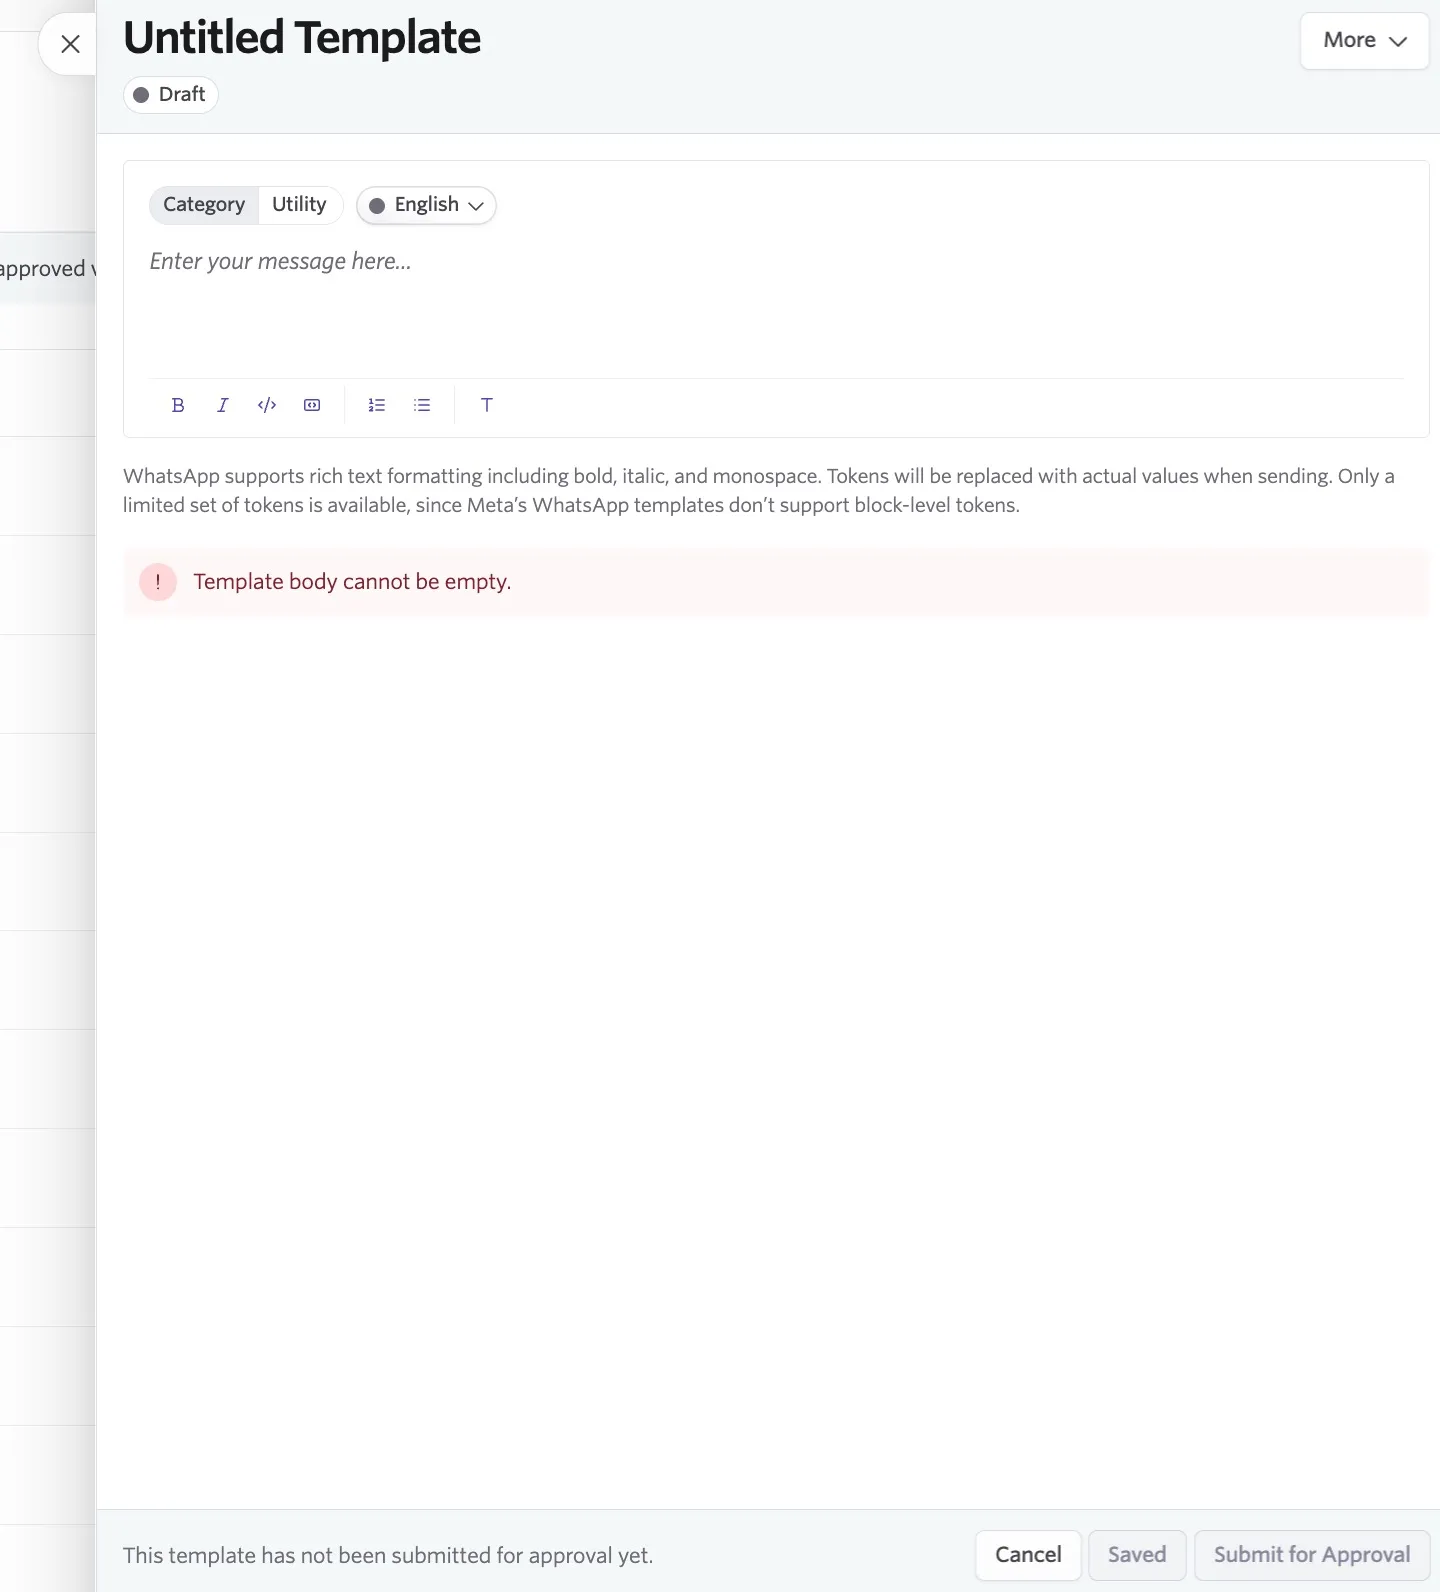
Task: Click the Saved button
Action: point(1137,1555)
